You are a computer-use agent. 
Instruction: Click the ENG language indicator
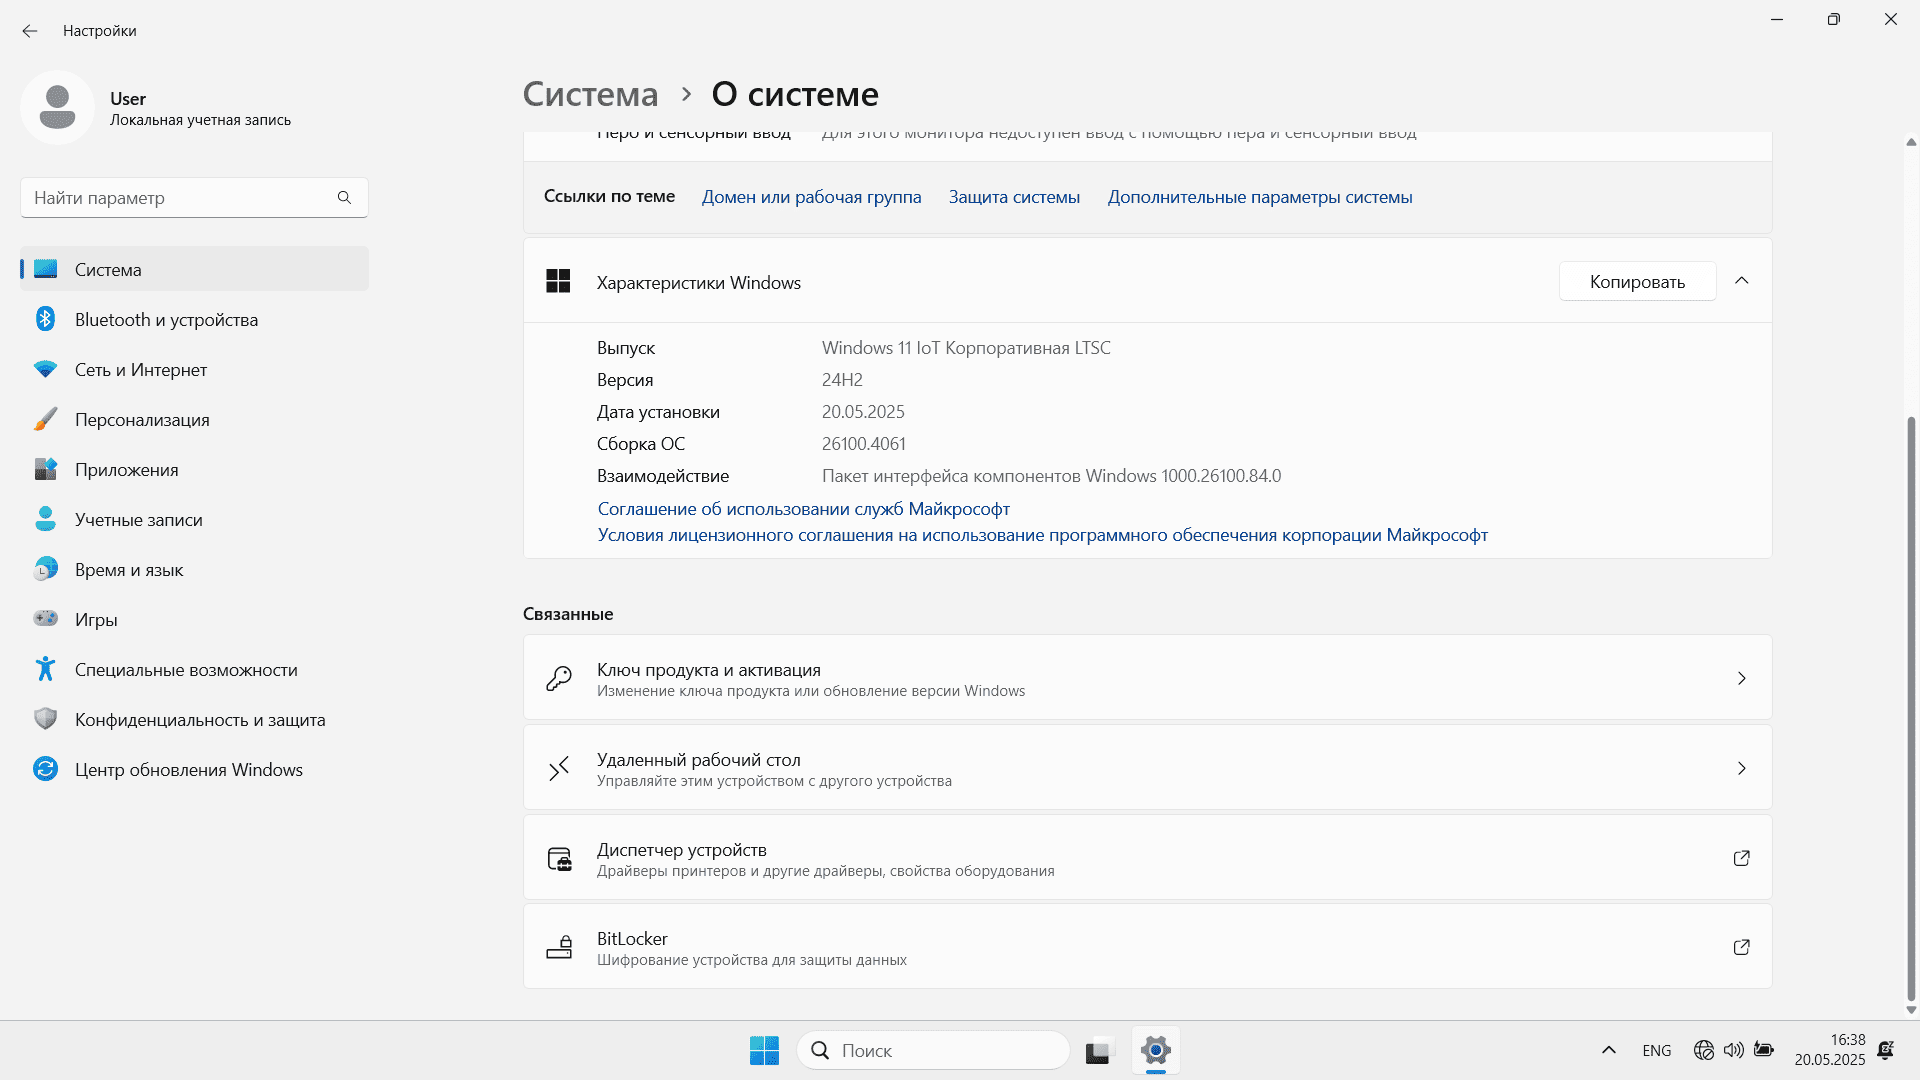click(x=1656, y=1050)
